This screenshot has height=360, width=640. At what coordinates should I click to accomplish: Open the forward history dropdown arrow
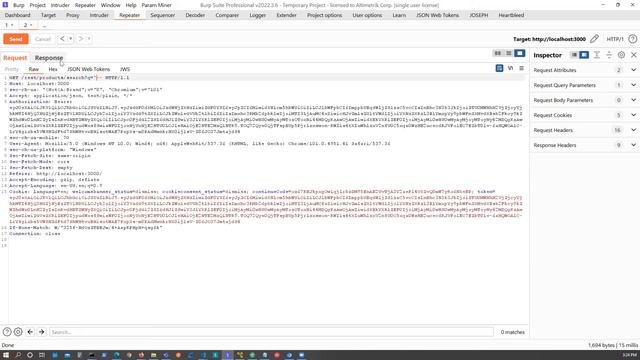point(89,39)
